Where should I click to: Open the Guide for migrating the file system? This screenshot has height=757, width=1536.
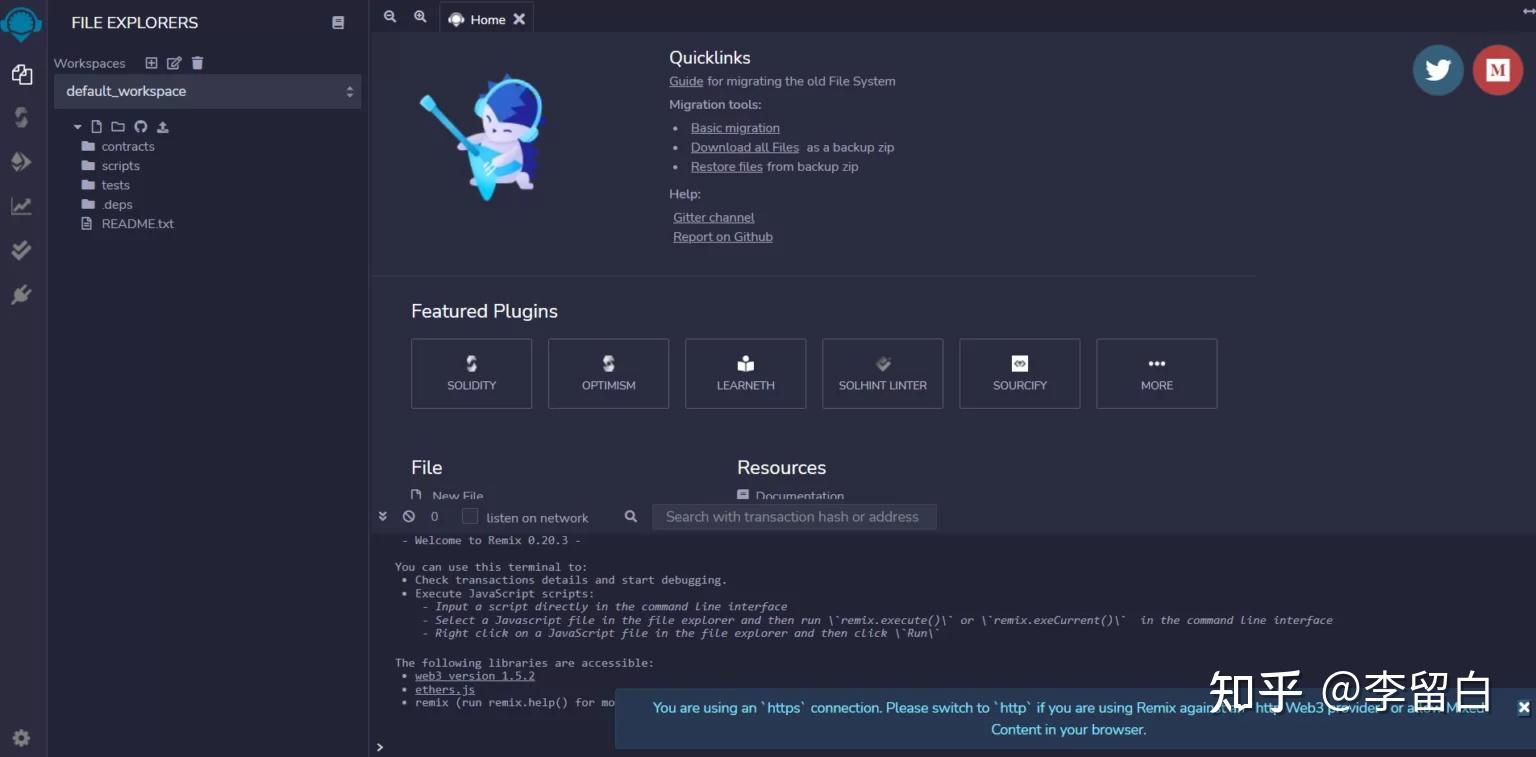pos(685,81)
